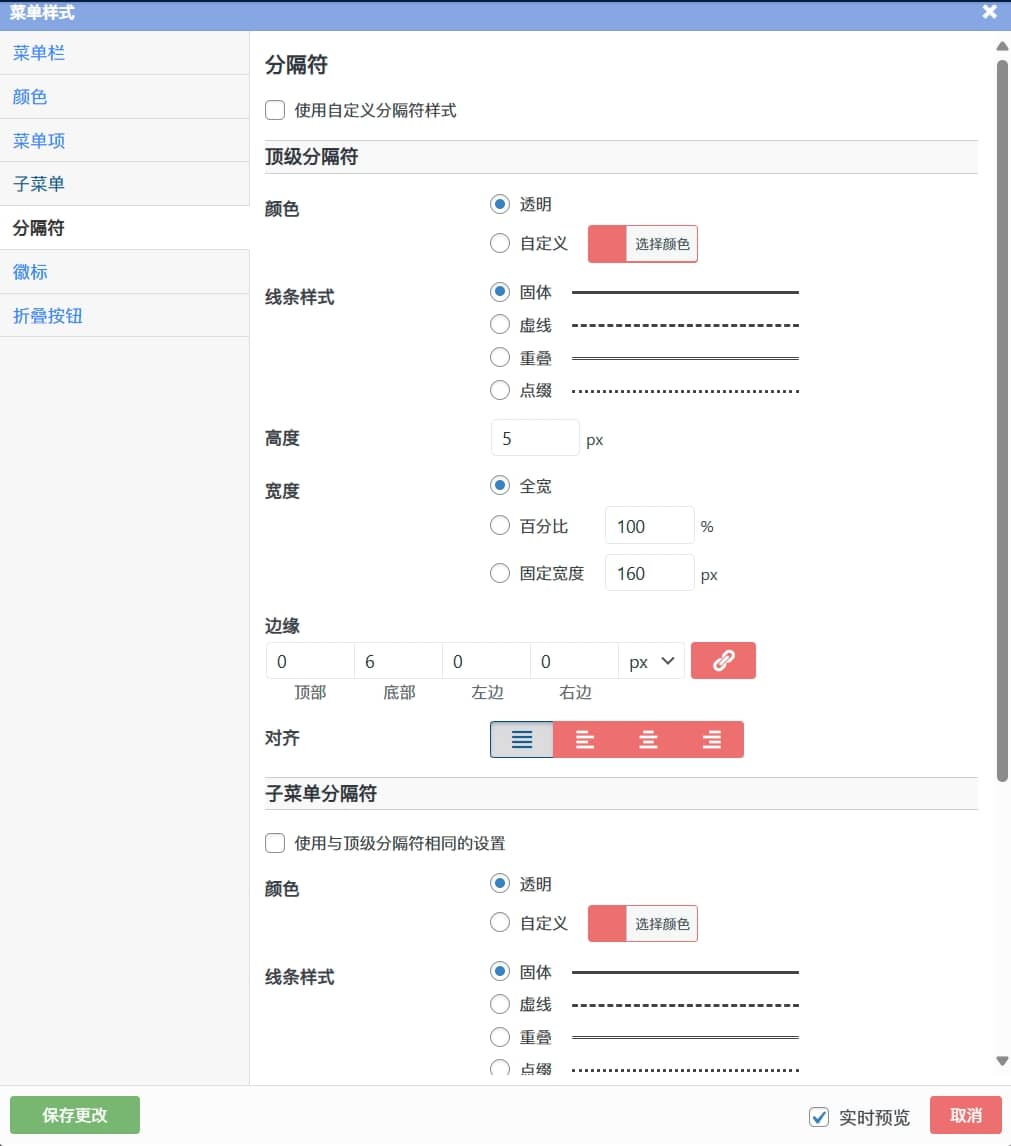
Task: Click the 保存更改 button
Action: point(75,1115)
